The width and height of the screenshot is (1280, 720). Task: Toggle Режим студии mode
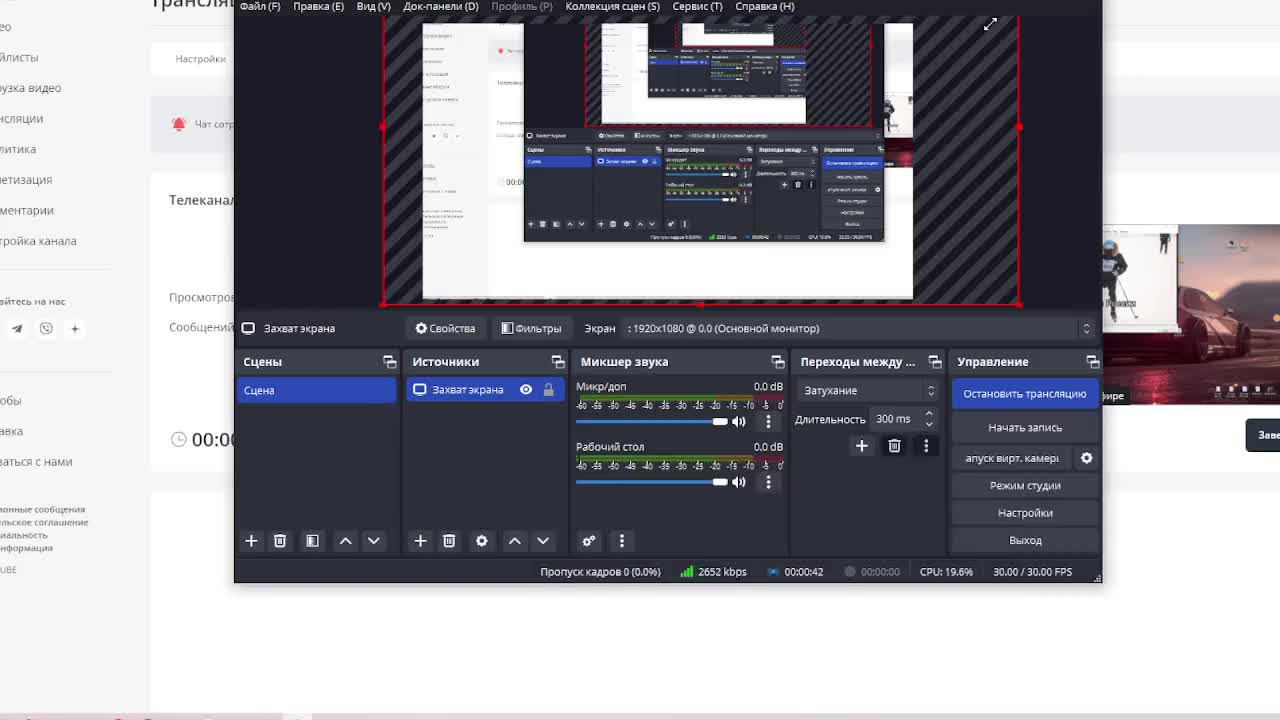click(1025, 485)
